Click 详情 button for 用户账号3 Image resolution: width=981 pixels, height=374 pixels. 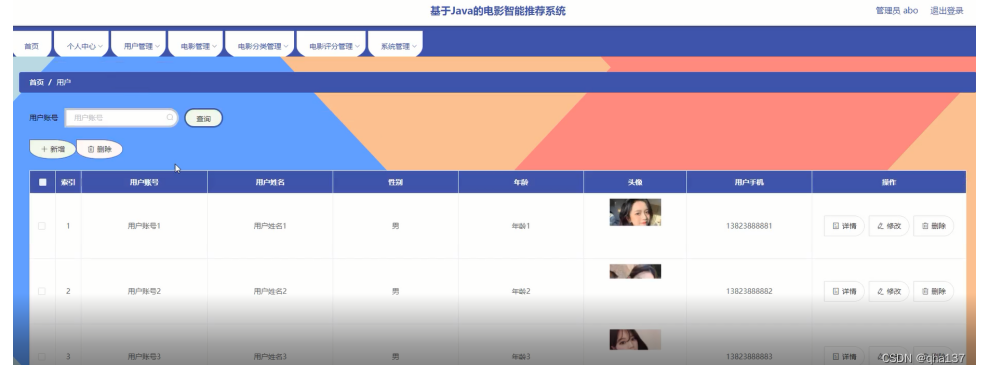click(844, 356)
